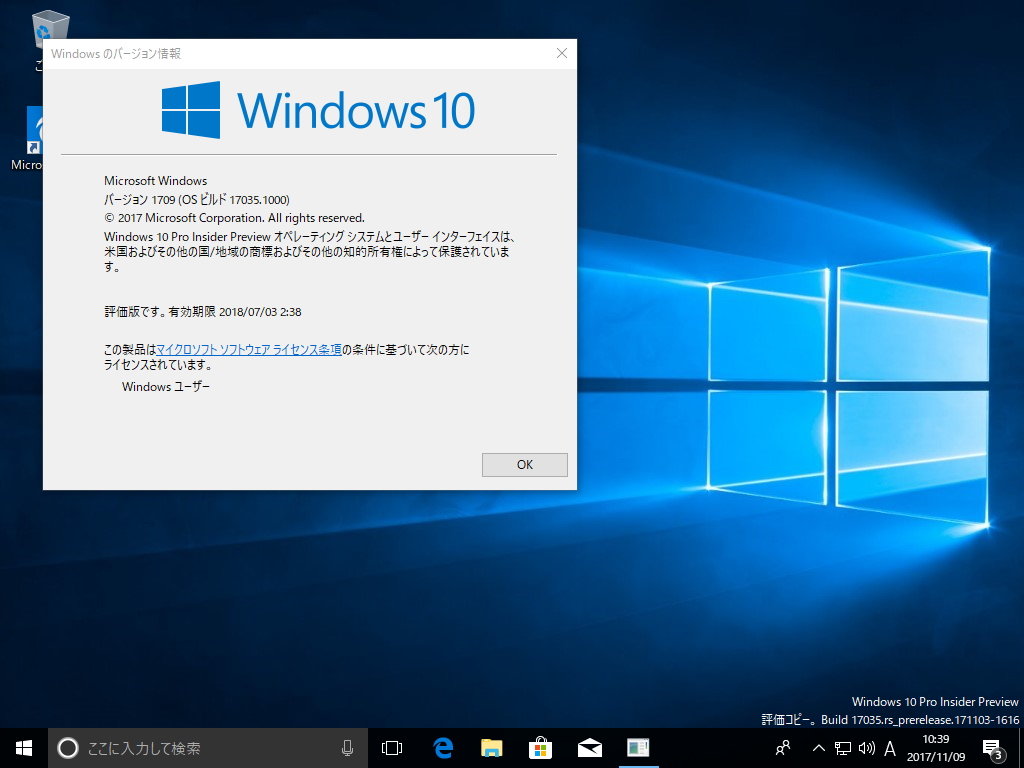This screenshot has width=1024, height=768.
Task: Open the Start menu
Action: pyautogui.click(x=22, y=747)
